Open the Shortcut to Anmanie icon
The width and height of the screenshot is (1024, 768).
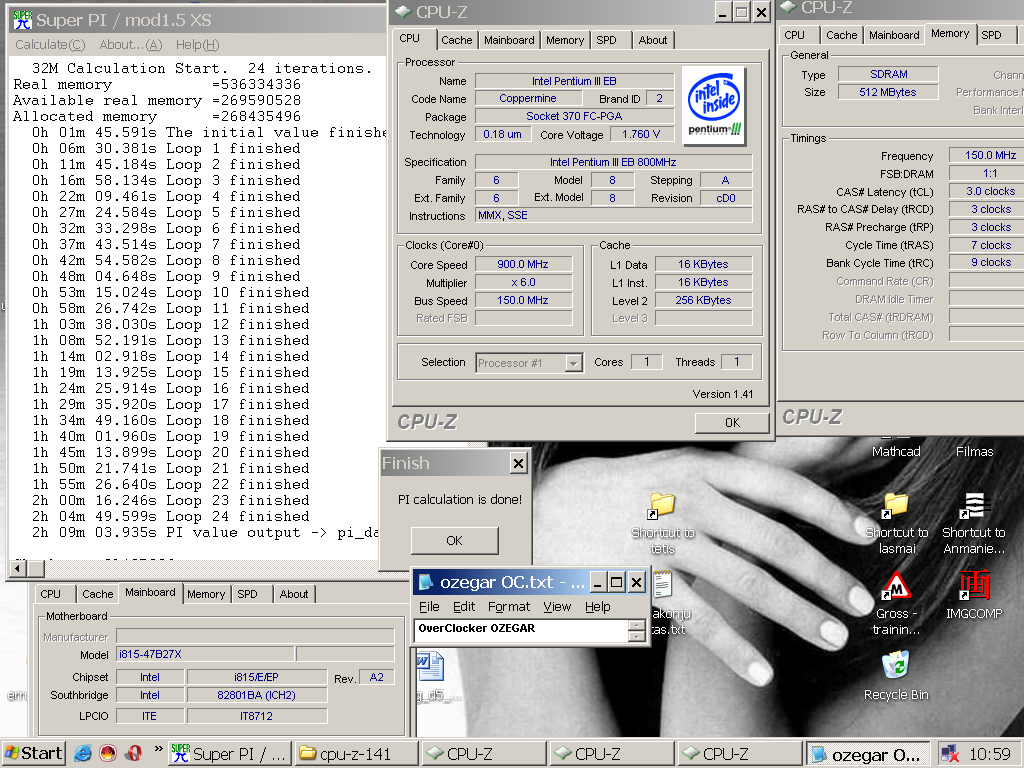[x=974, y=522]
